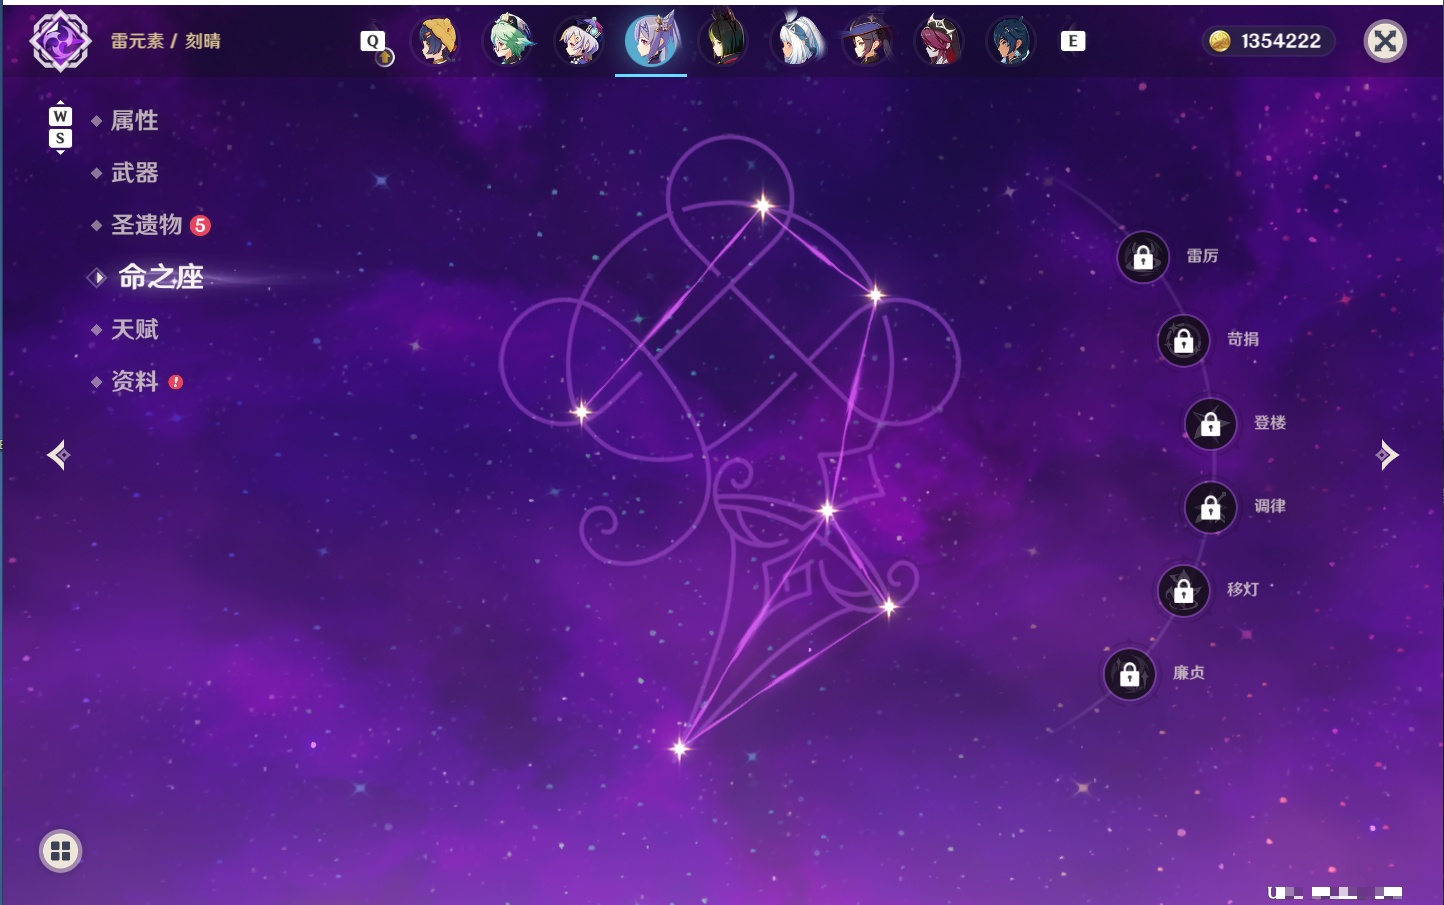
Task: Go to the previous character with the left arrow
Action: coord(58,455)
